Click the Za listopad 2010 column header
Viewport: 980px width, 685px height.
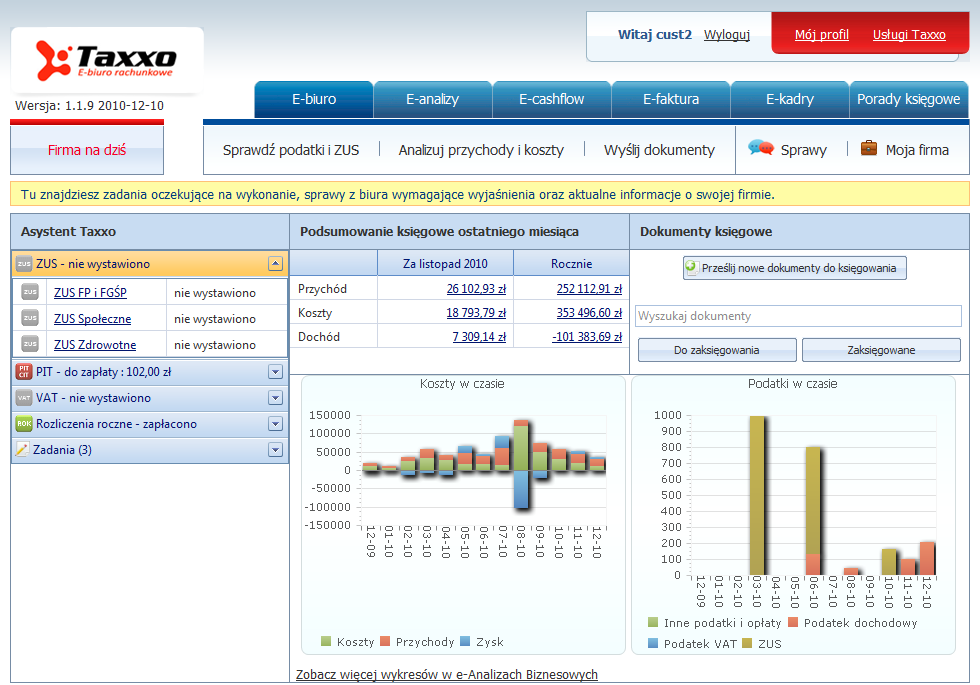(445, 263)
